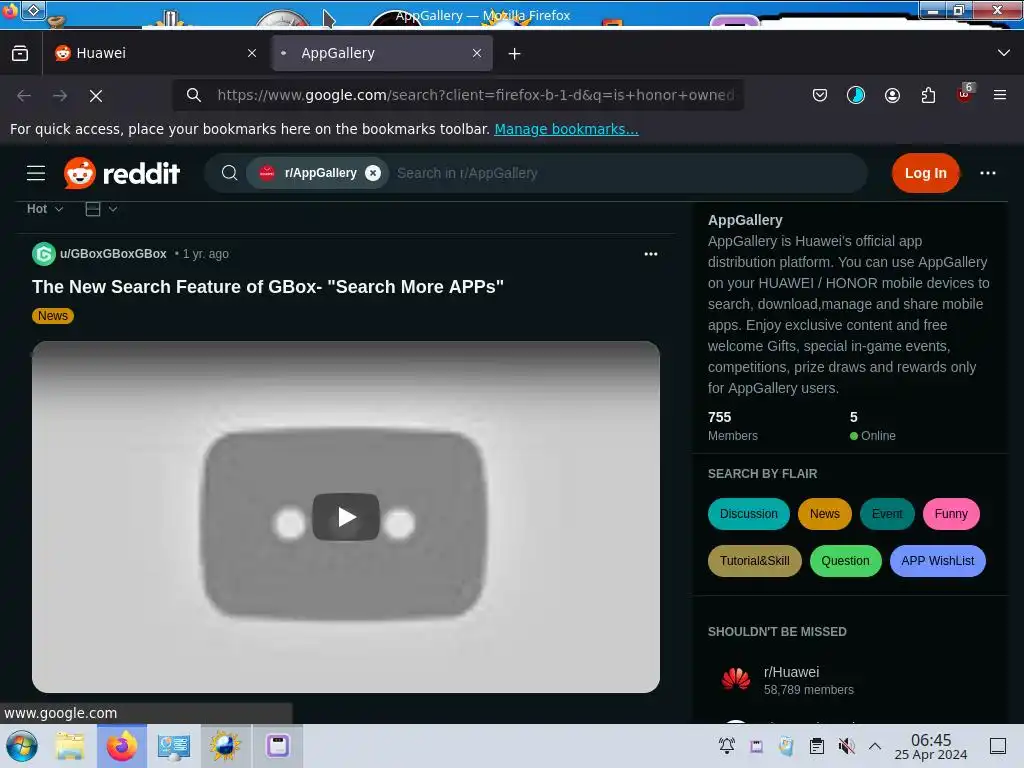Filter by Tutorial&Skill flair

pyautogui.click(x=754, y=561)
